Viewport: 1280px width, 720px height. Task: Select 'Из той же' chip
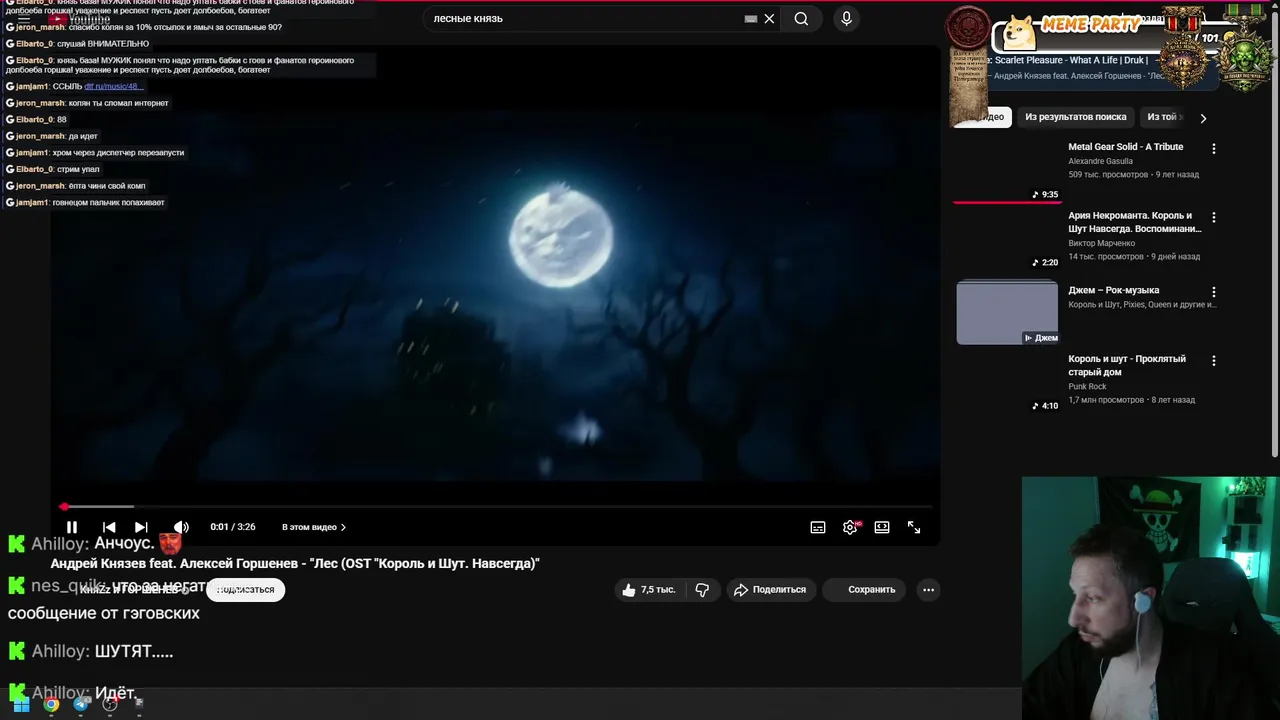[1164, 117]
